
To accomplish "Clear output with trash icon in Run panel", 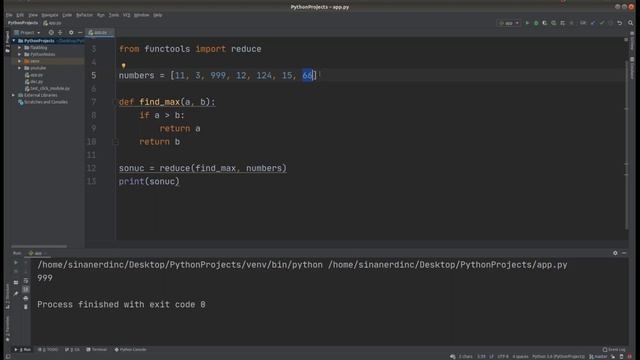I will tap(26, 307).
